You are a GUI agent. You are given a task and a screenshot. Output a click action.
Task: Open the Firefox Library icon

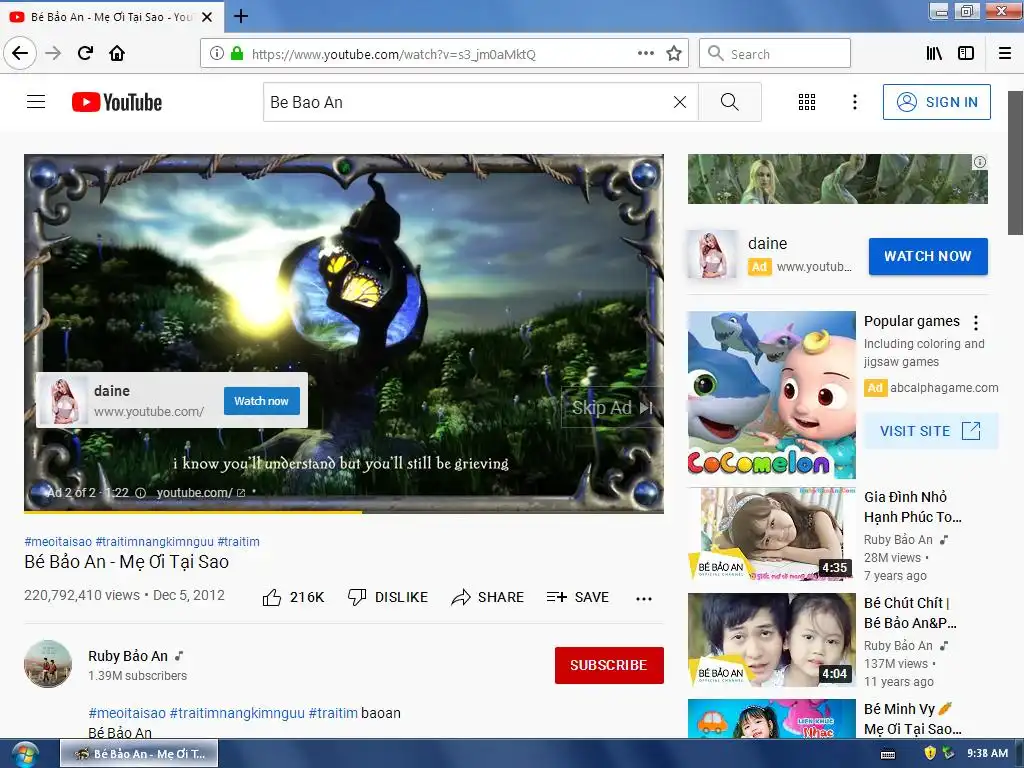click(x=934, y=54)
